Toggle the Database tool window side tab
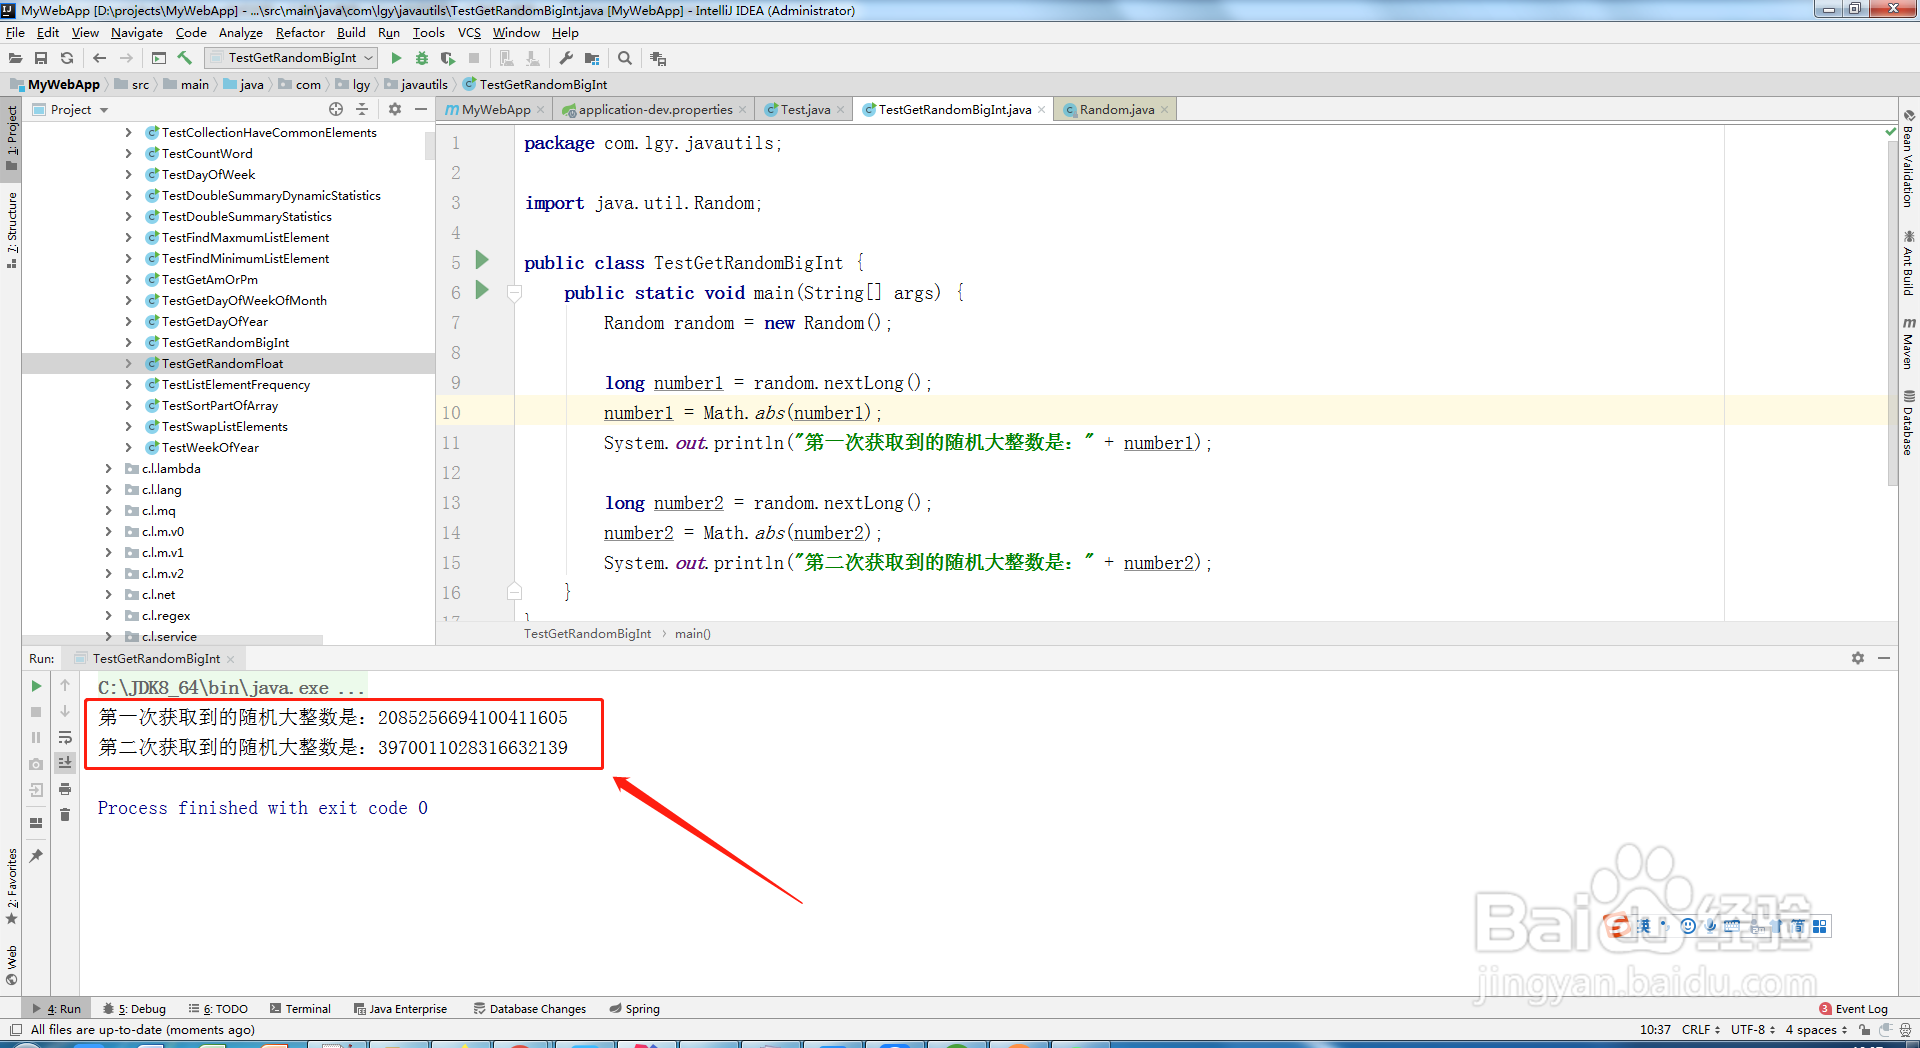The height and width of the screenshot is (1048, 1920). (1909, 422)
